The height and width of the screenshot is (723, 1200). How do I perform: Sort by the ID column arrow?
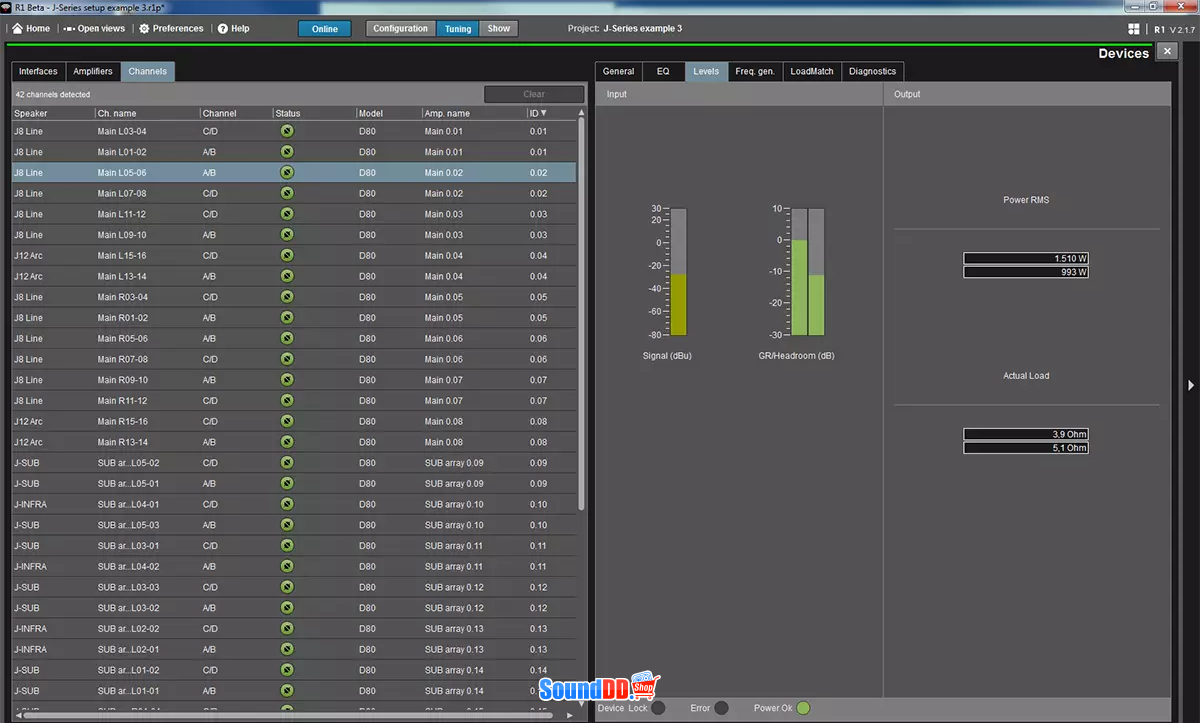click(544, 113)
